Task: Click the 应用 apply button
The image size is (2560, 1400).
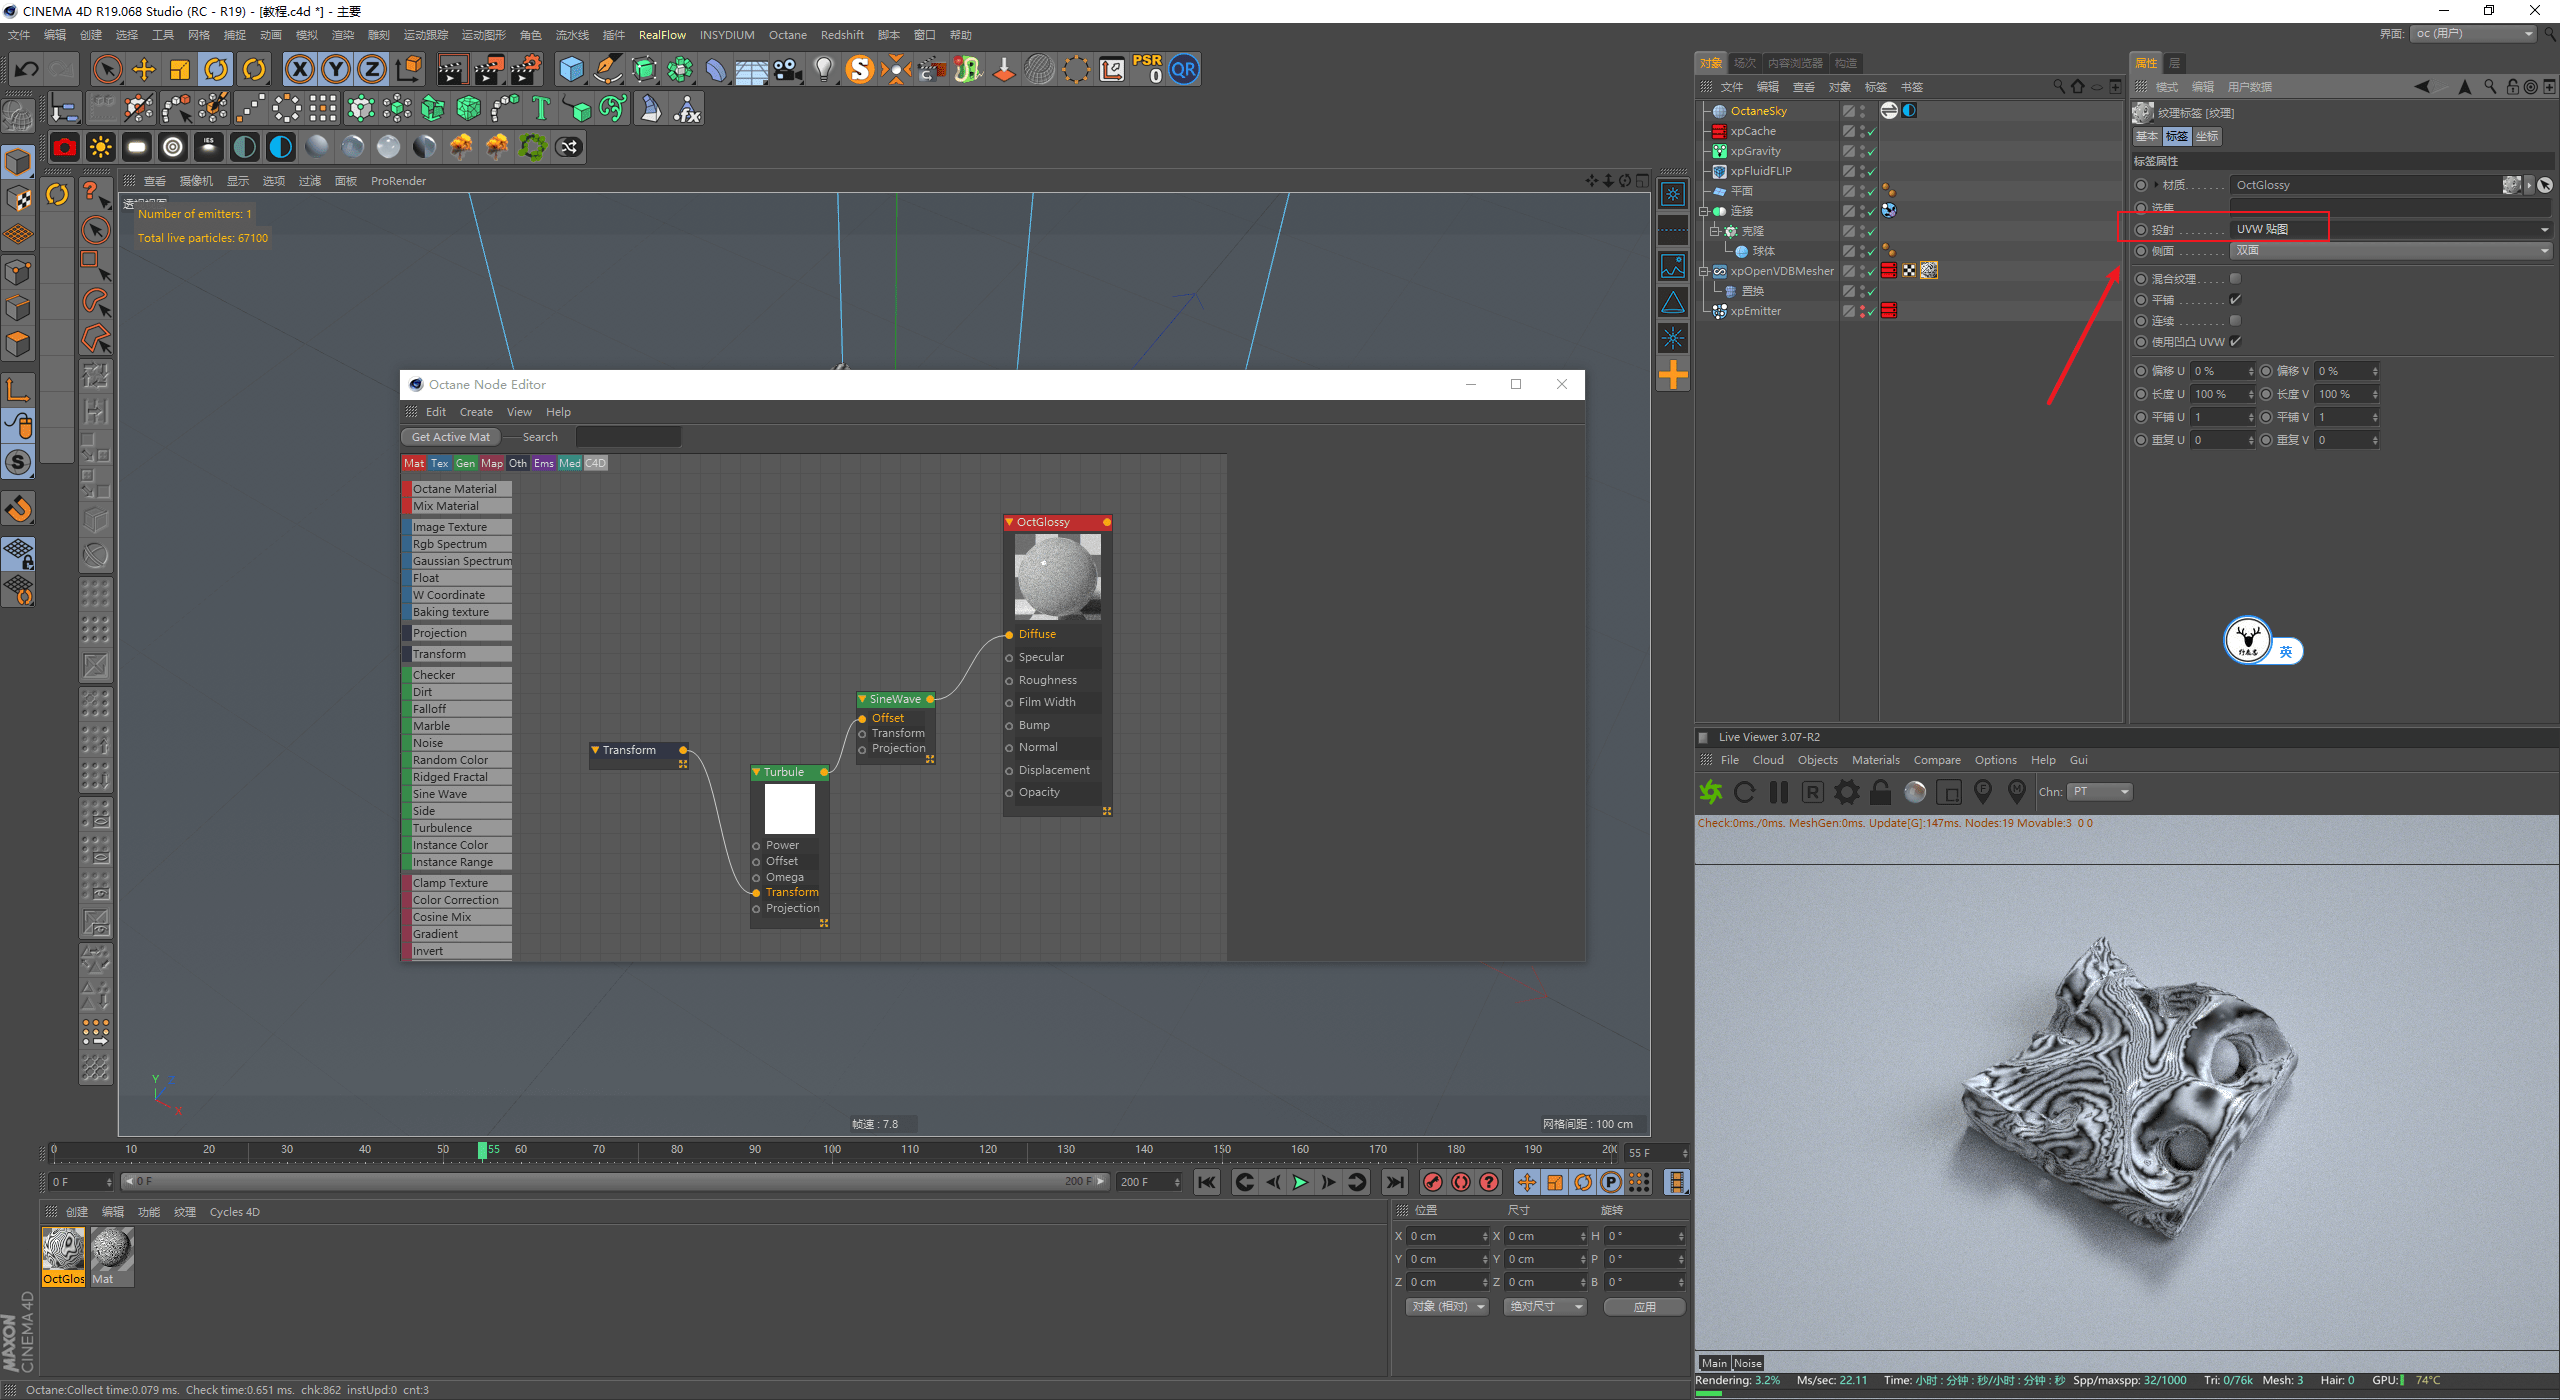Action: click(x=1645, y=1307)
